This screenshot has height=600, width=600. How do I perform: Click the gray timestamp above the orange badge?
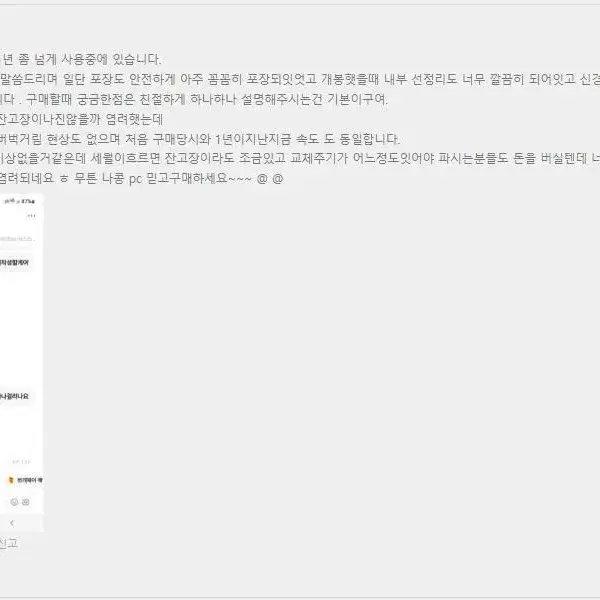[22, 461]
